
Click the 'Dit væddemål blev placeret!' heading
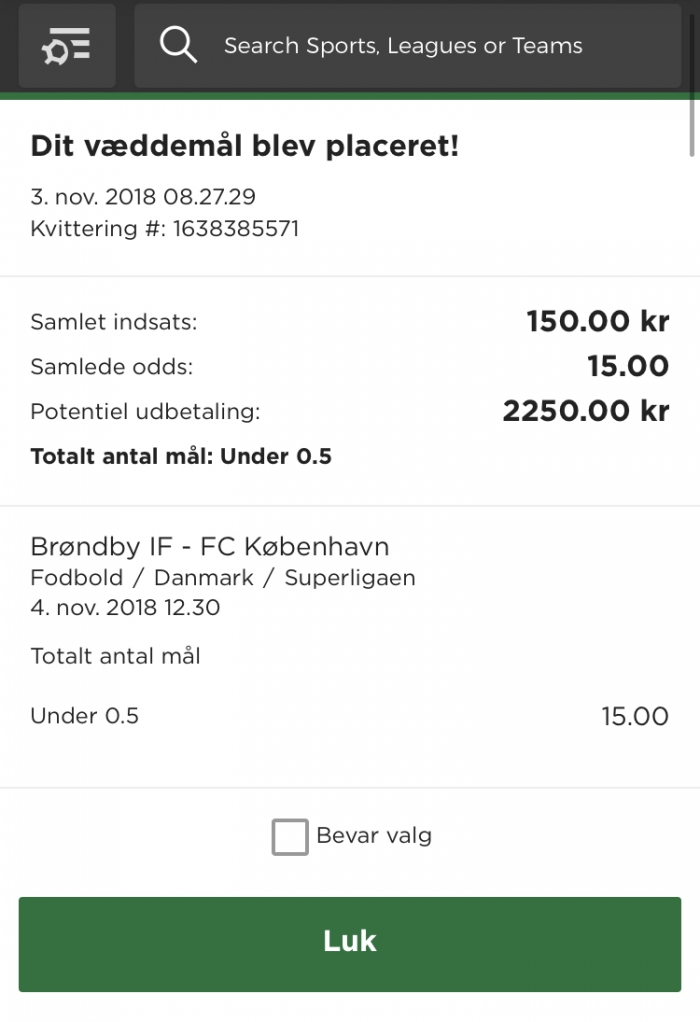[245, 146]
